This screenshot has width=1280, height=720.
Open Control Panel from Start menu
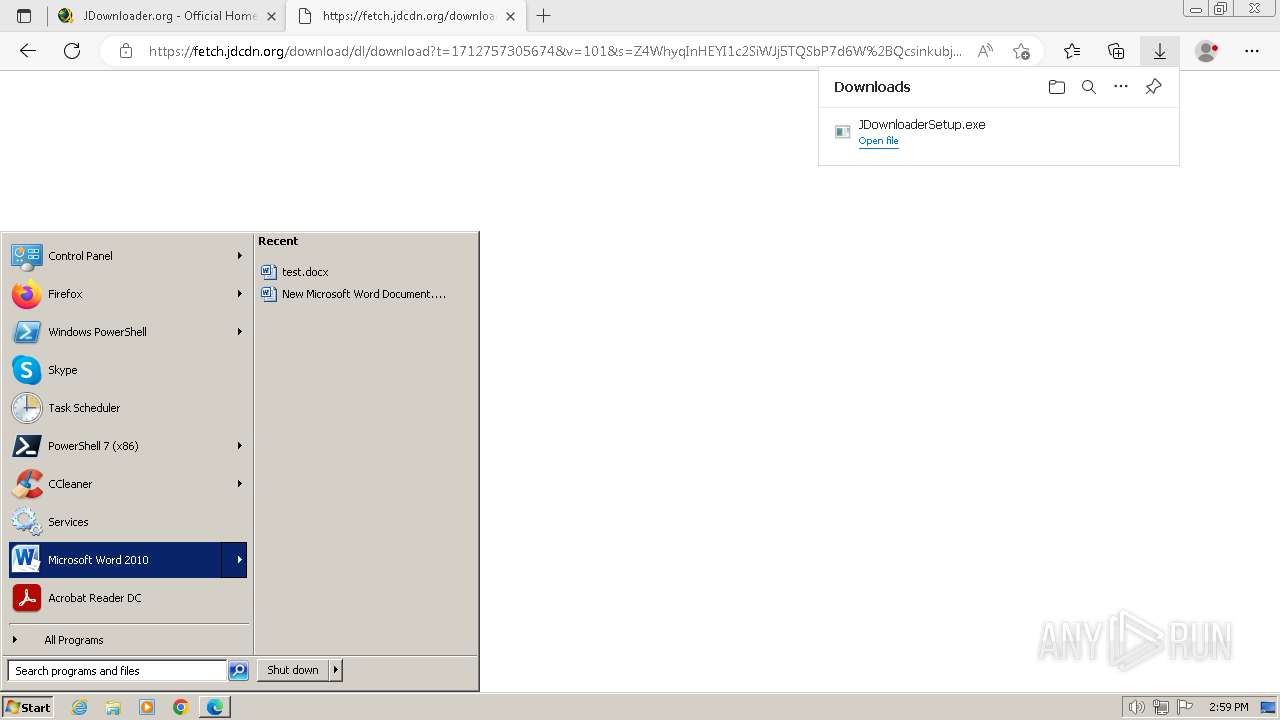click(x=128, y=256)
